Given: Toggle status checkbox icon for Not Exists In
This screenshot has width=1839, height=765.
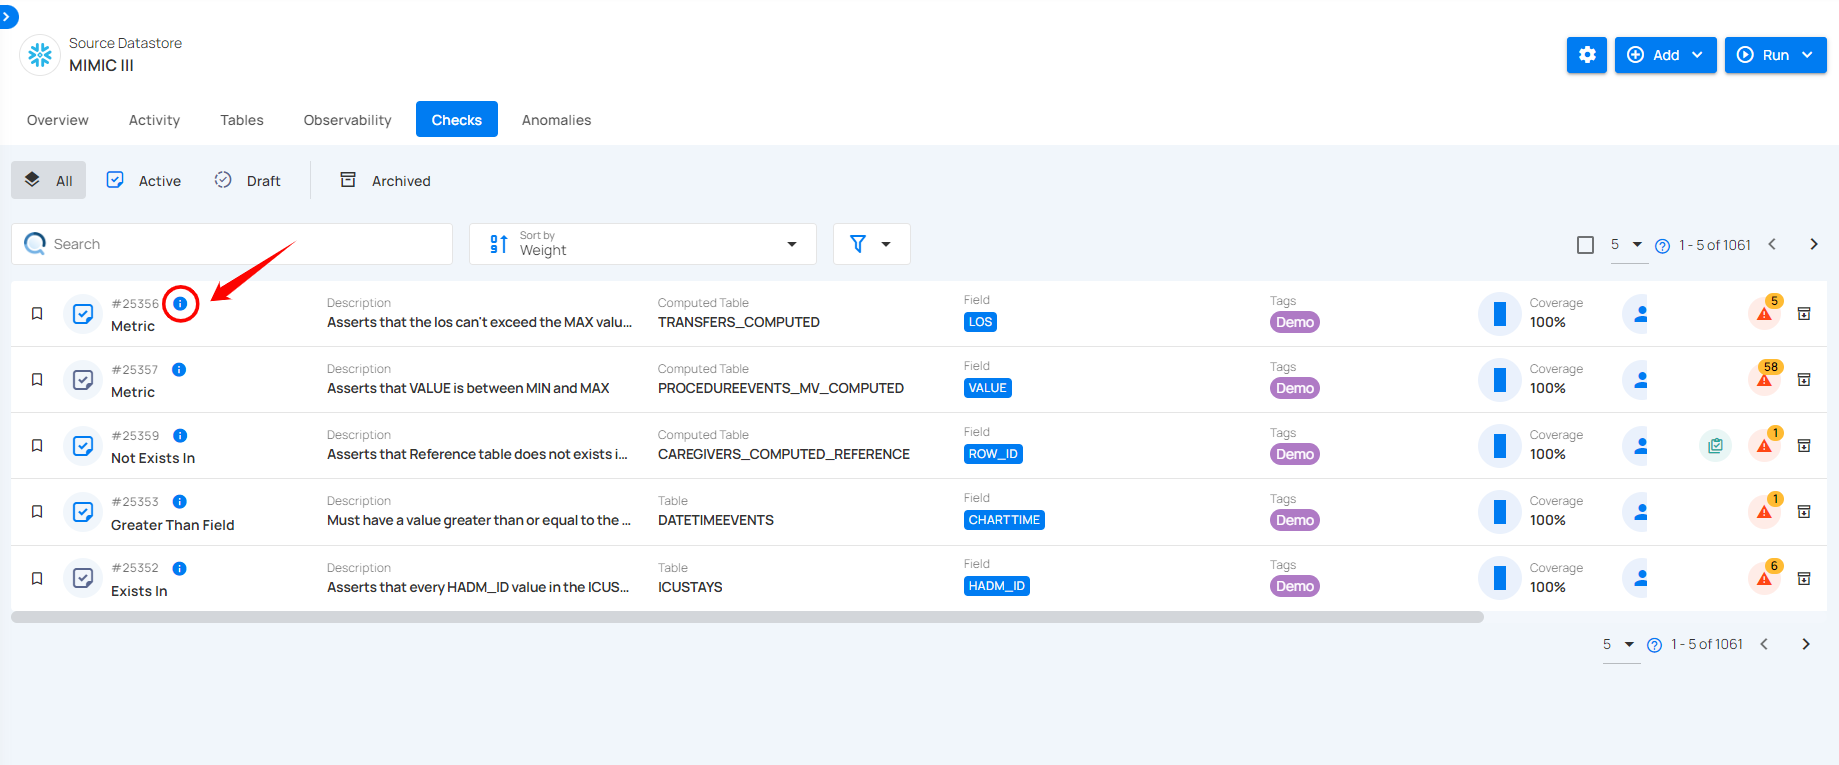Looking at the screenshot, I should [83, 446].
